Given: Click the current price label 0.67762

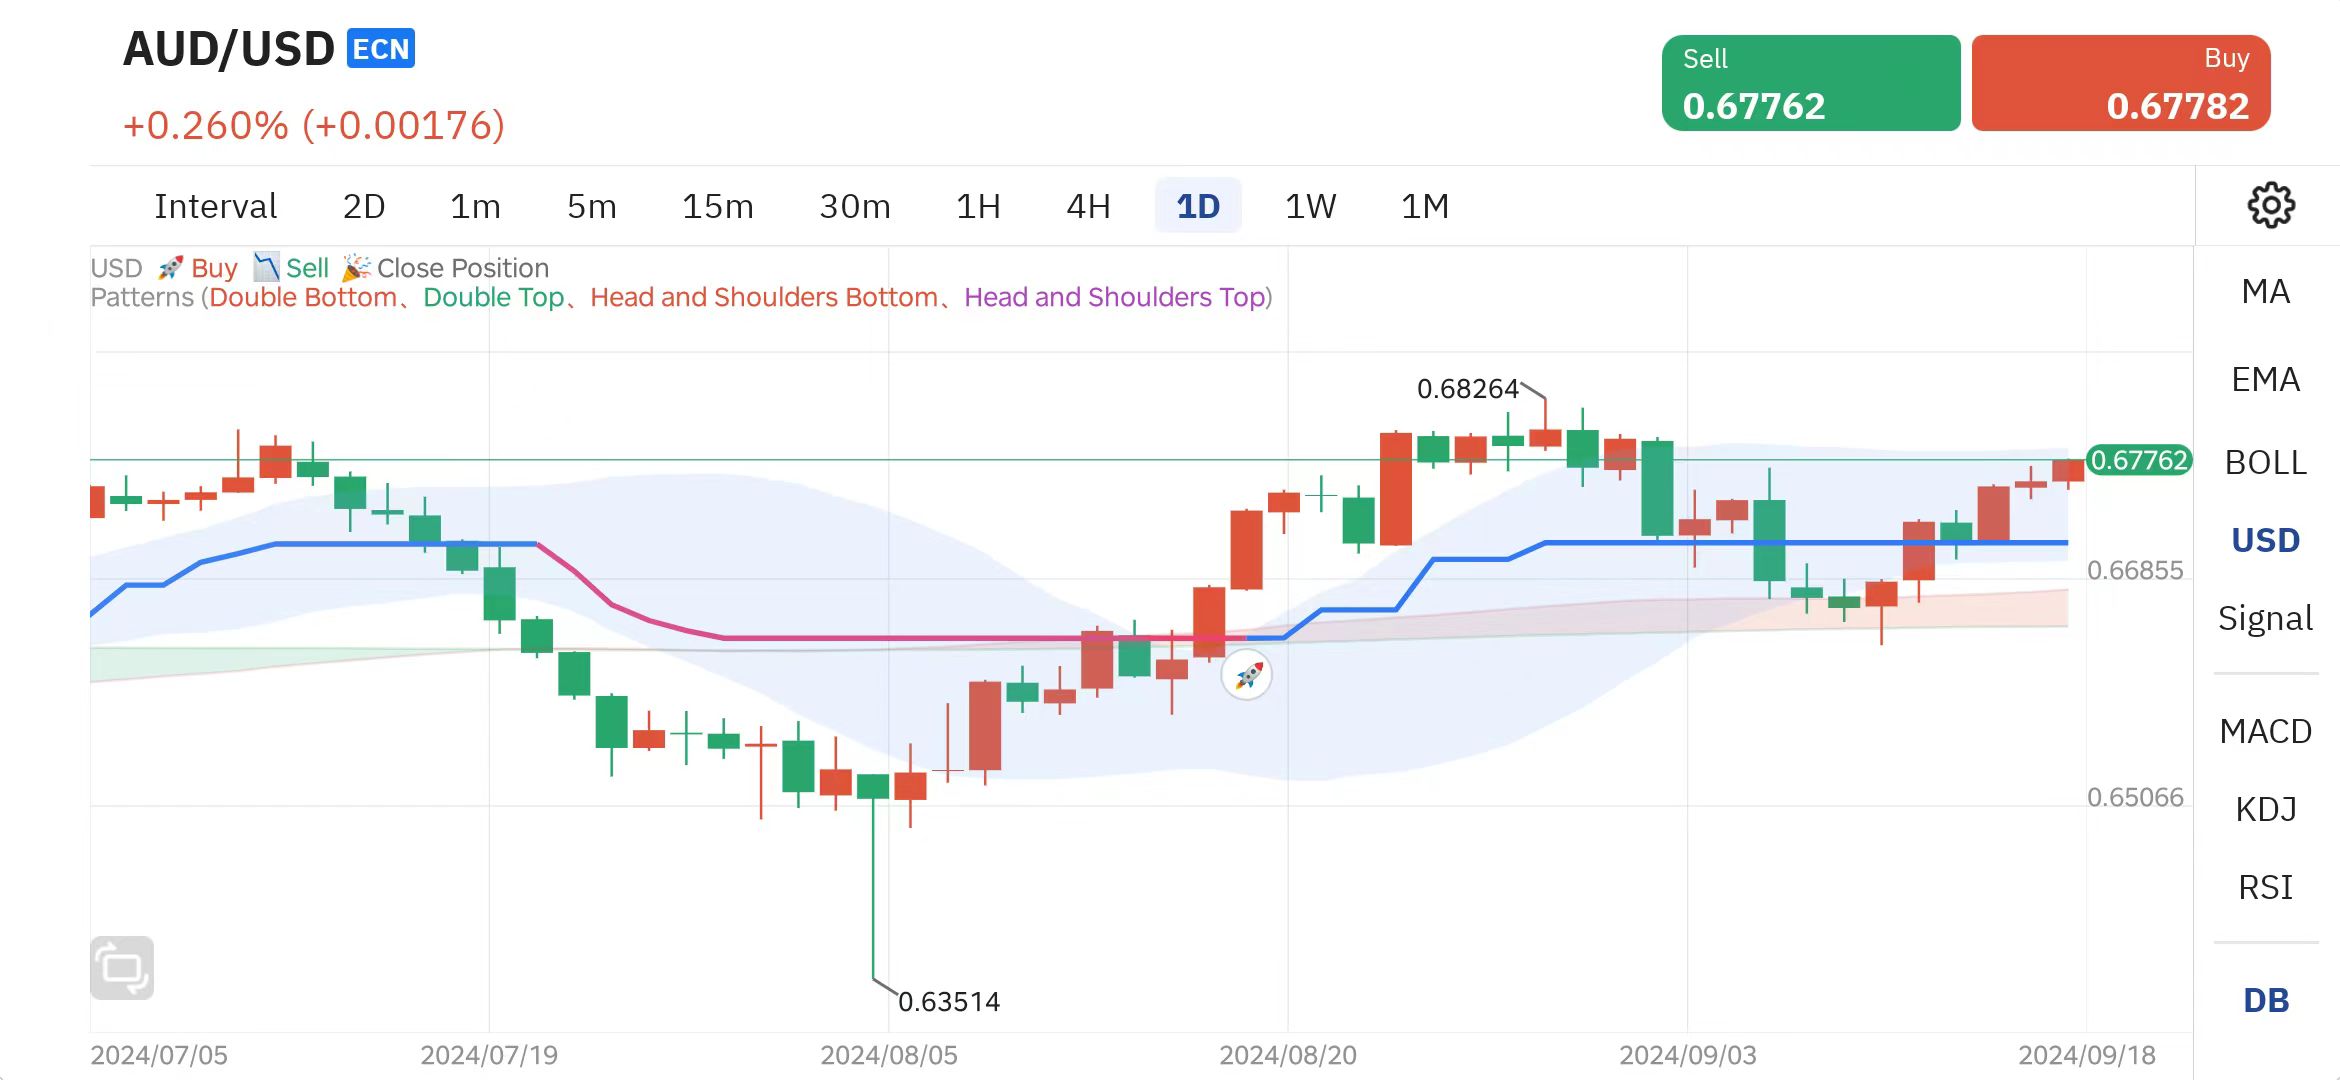Looking at the screenshot, I should 2138,460.
